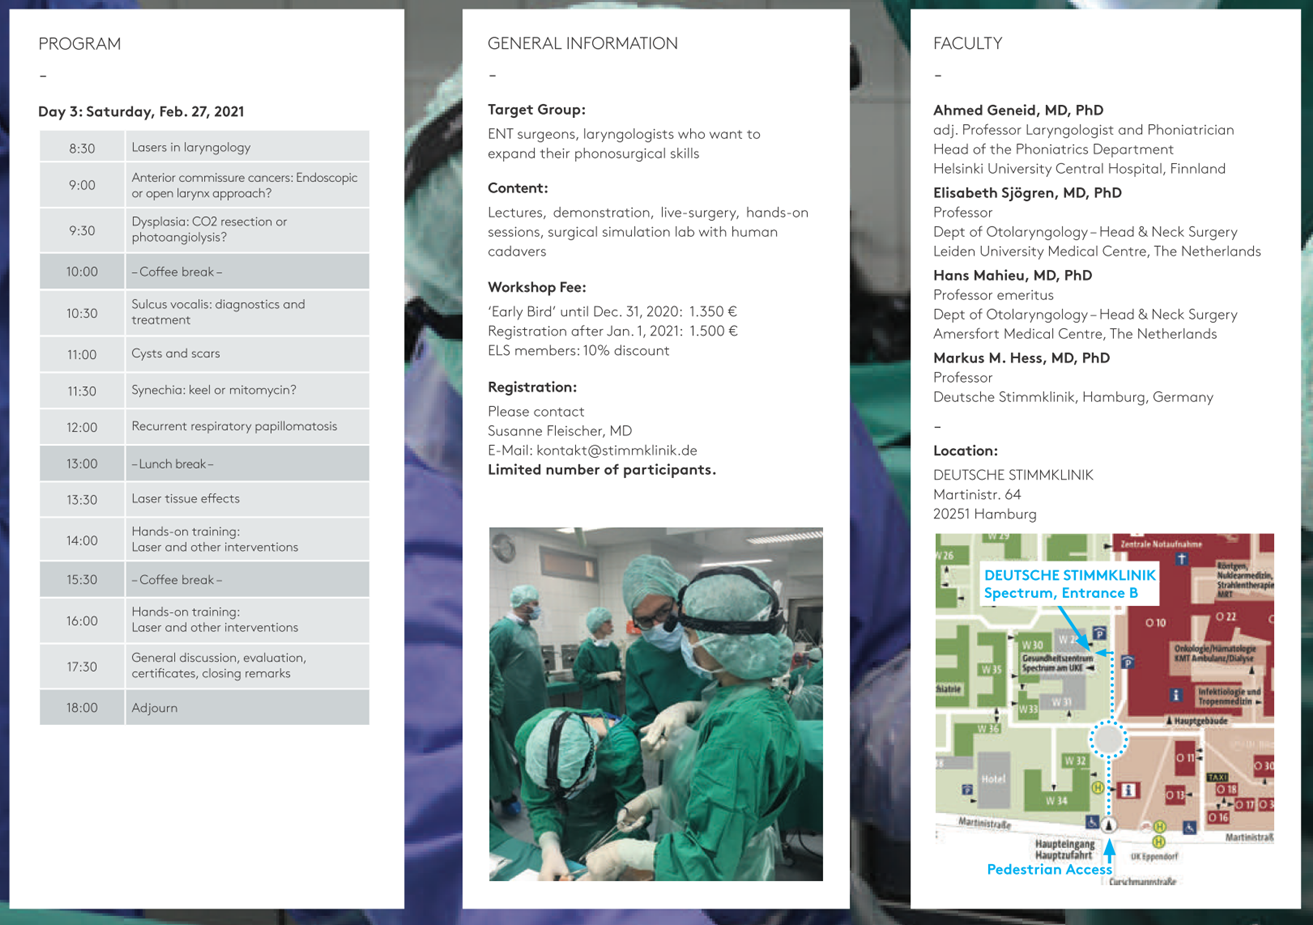
Task: Click the 8:30 time cell
Action: [82, 147]
